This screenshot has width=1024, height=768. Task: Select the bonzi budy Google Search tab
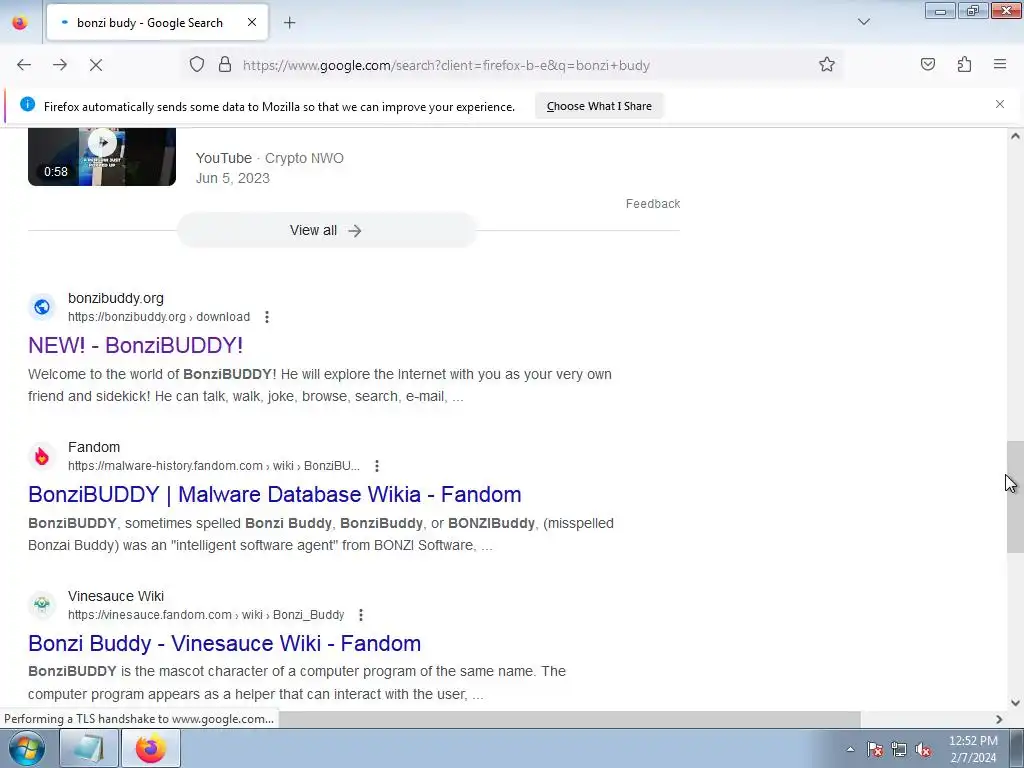tap(157, 23)
